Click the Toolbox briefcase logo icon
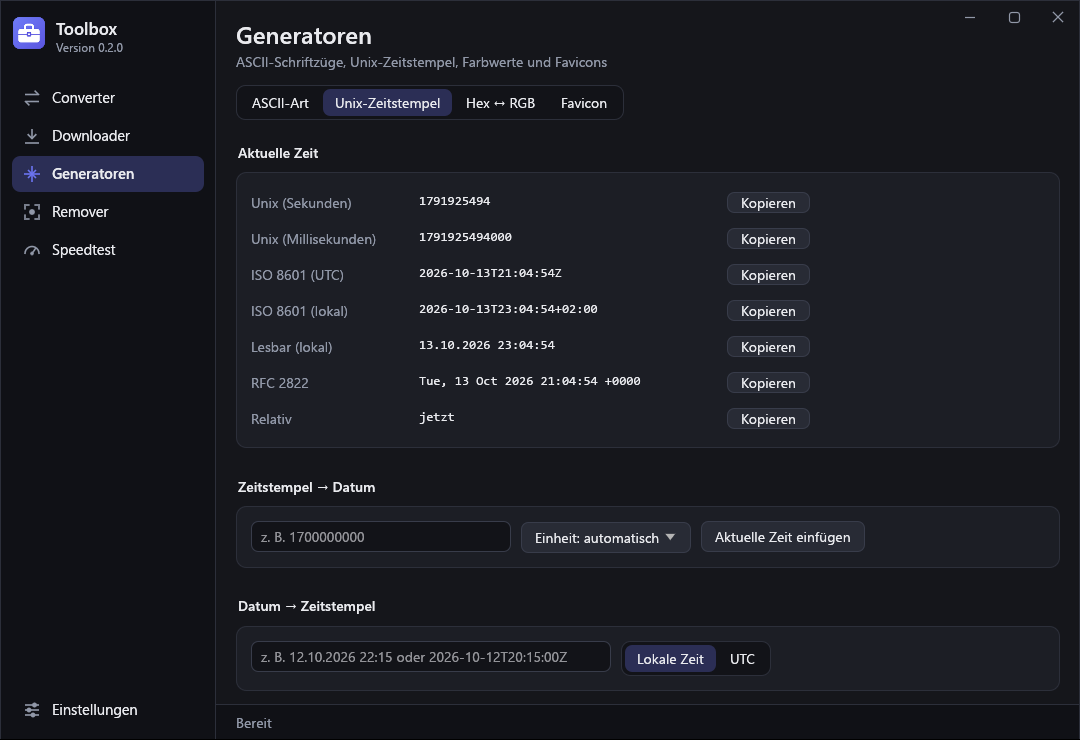Screen dimensions: 1080x740 tap(29, 33)
